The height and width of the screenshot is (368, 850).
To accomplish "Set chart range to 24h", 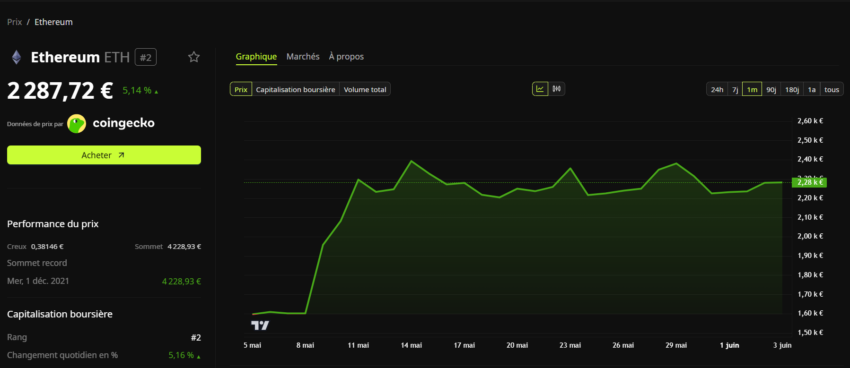I will pyautogui.click(x=717, y=89).
